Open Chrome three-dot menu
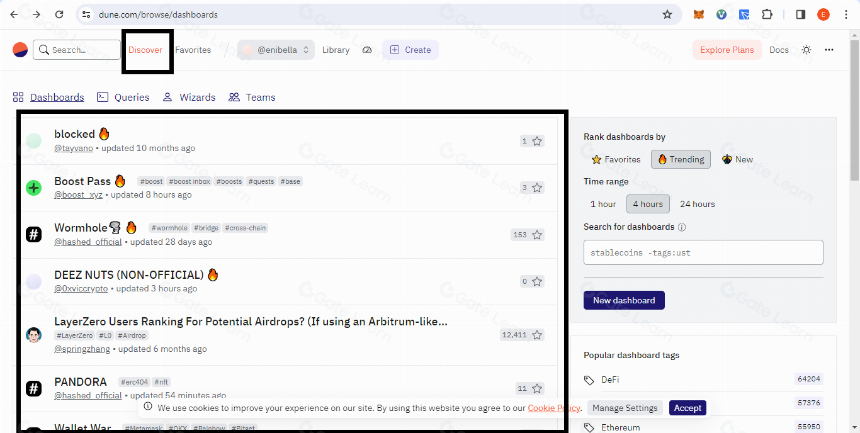 pyautogui.click(x=847, y=15)
